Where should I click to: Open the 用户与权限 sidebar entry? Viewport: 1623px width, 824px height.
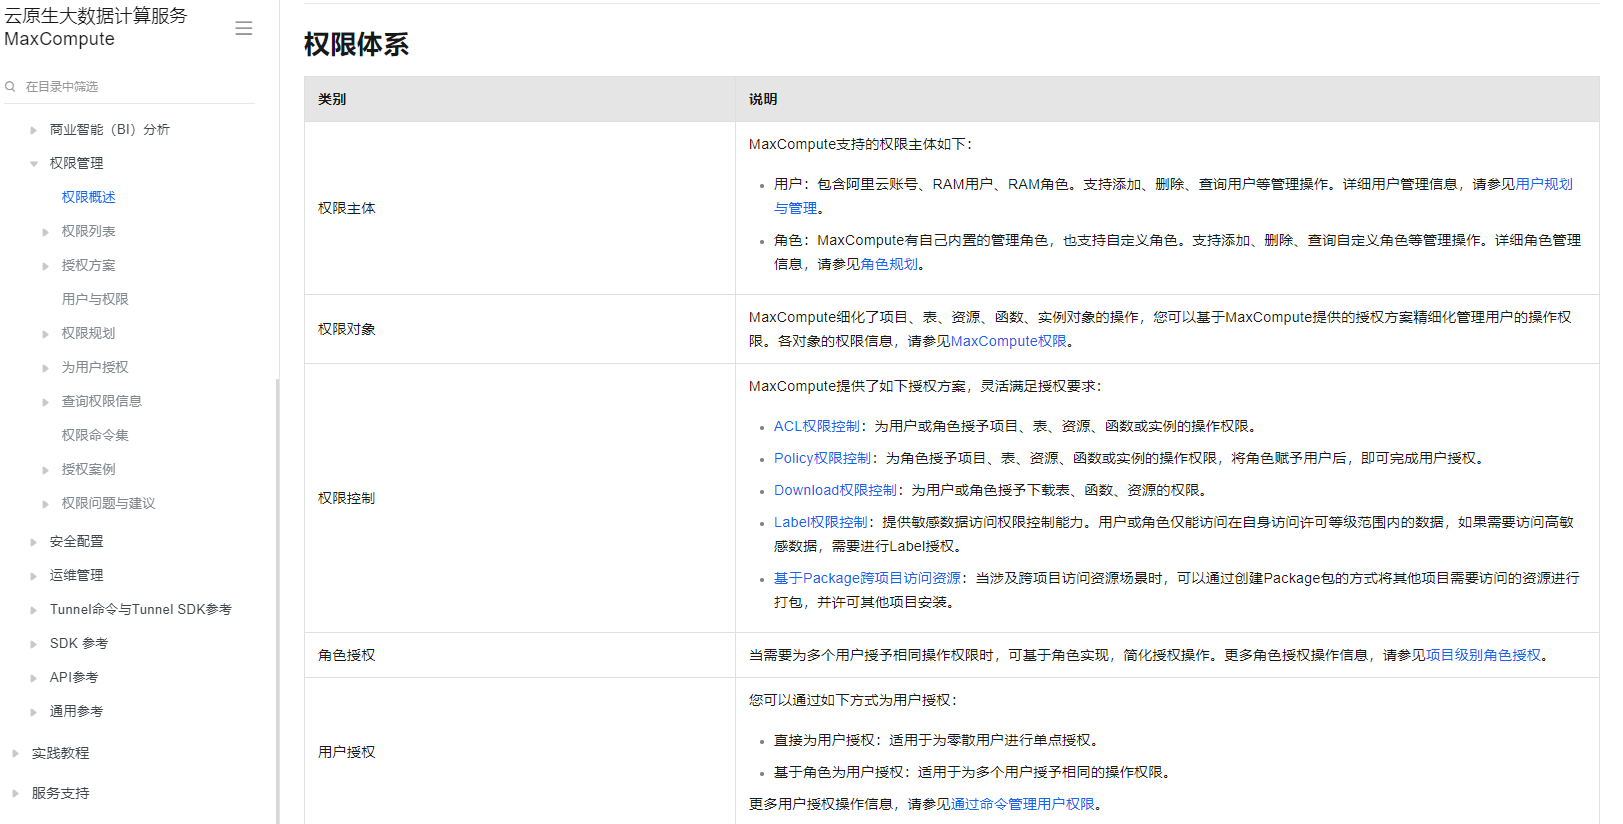click(95, 299)
